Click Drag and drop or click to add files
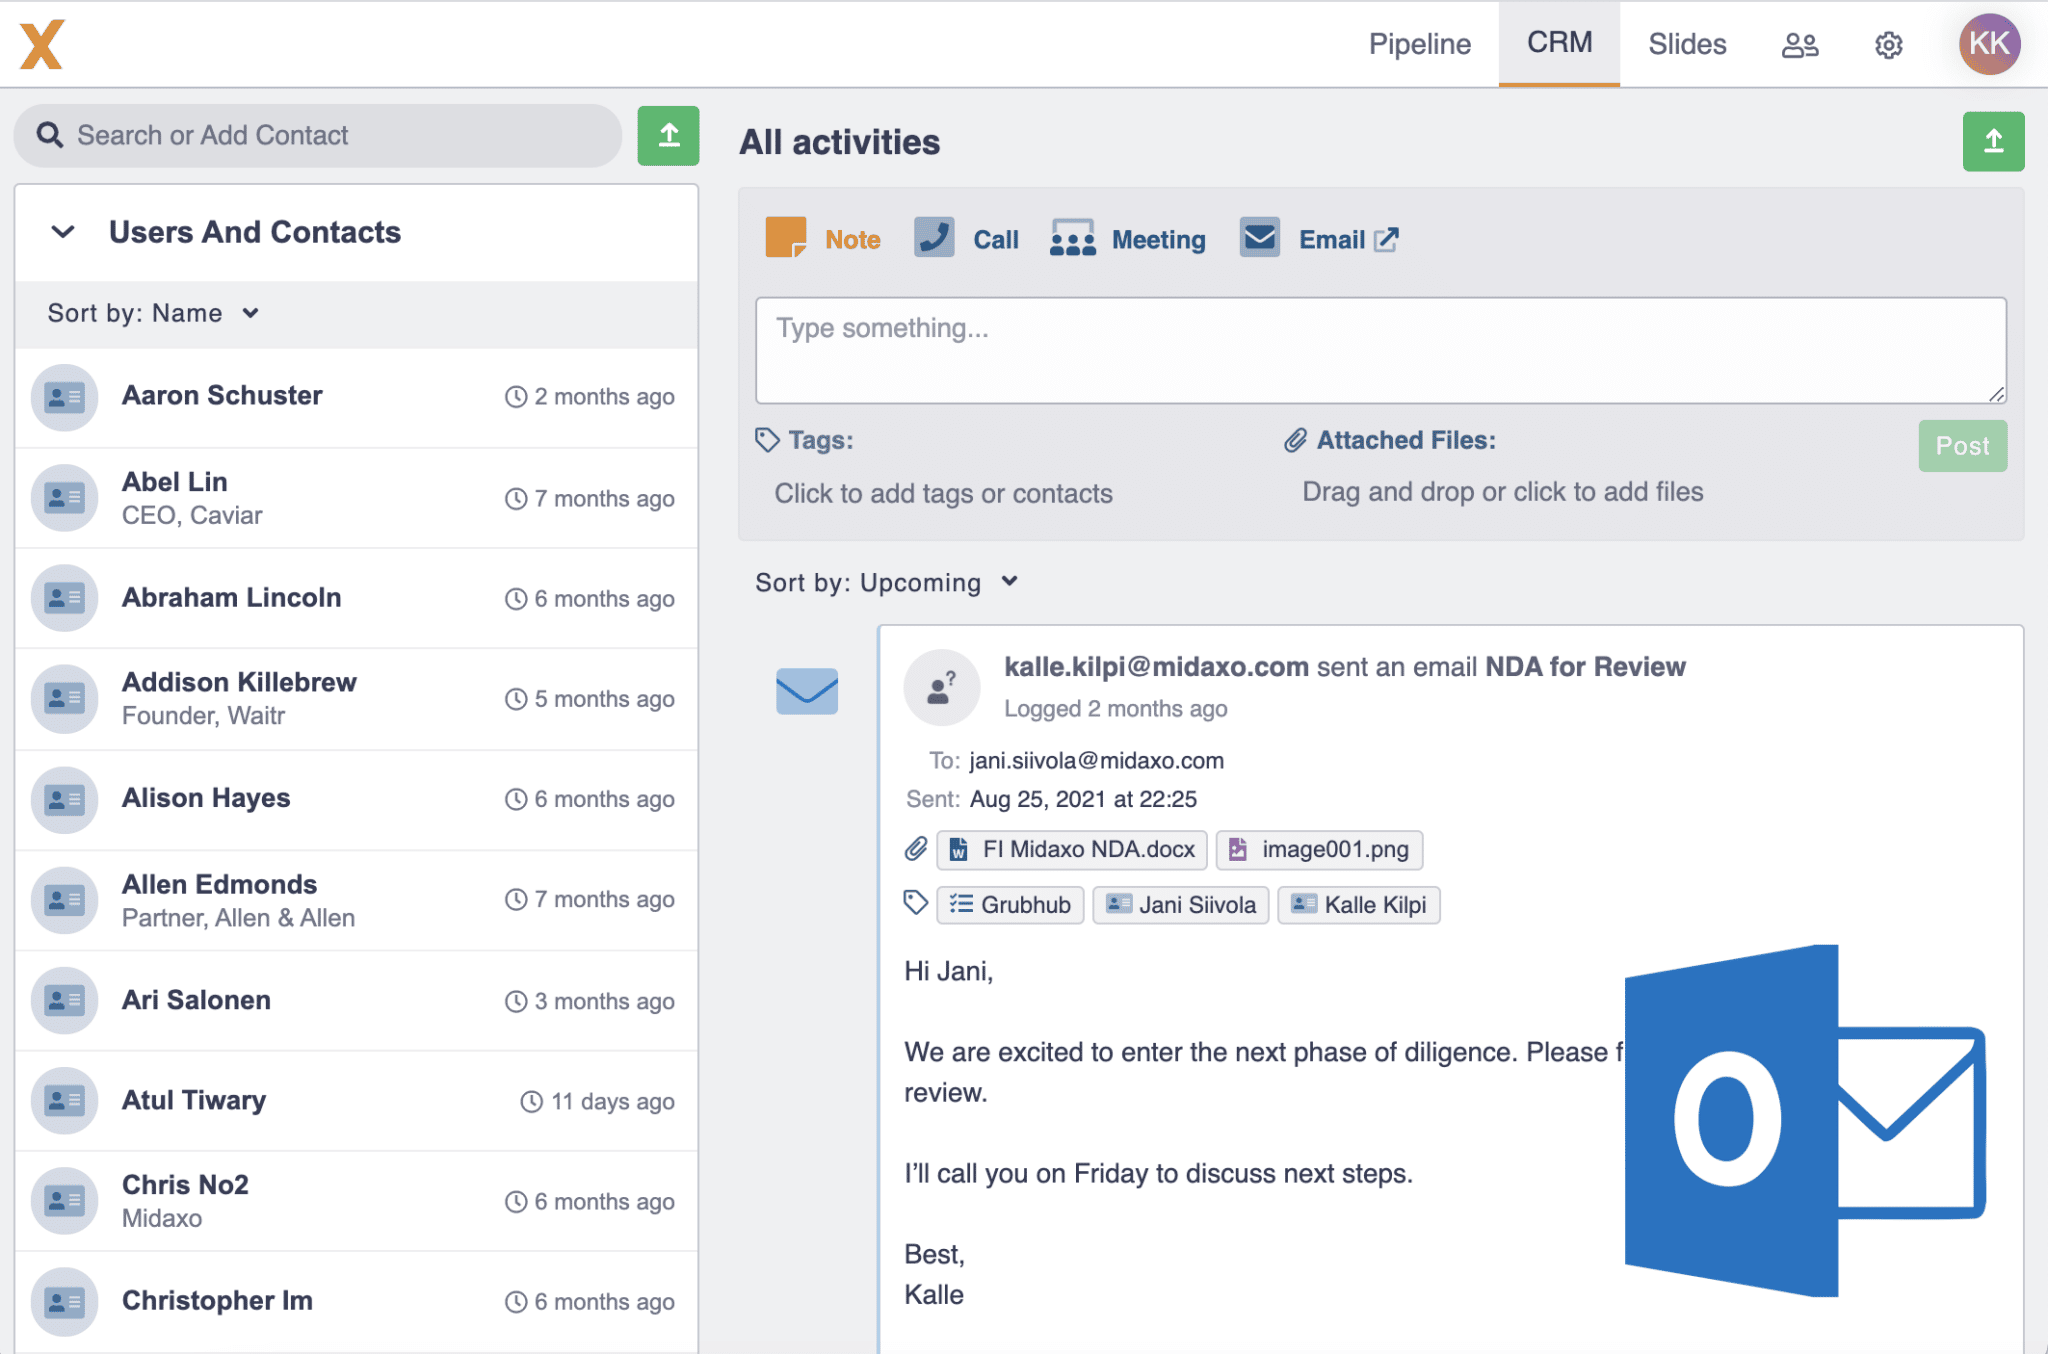This screenshot has width=2048, height=1354. [1502, 492]
